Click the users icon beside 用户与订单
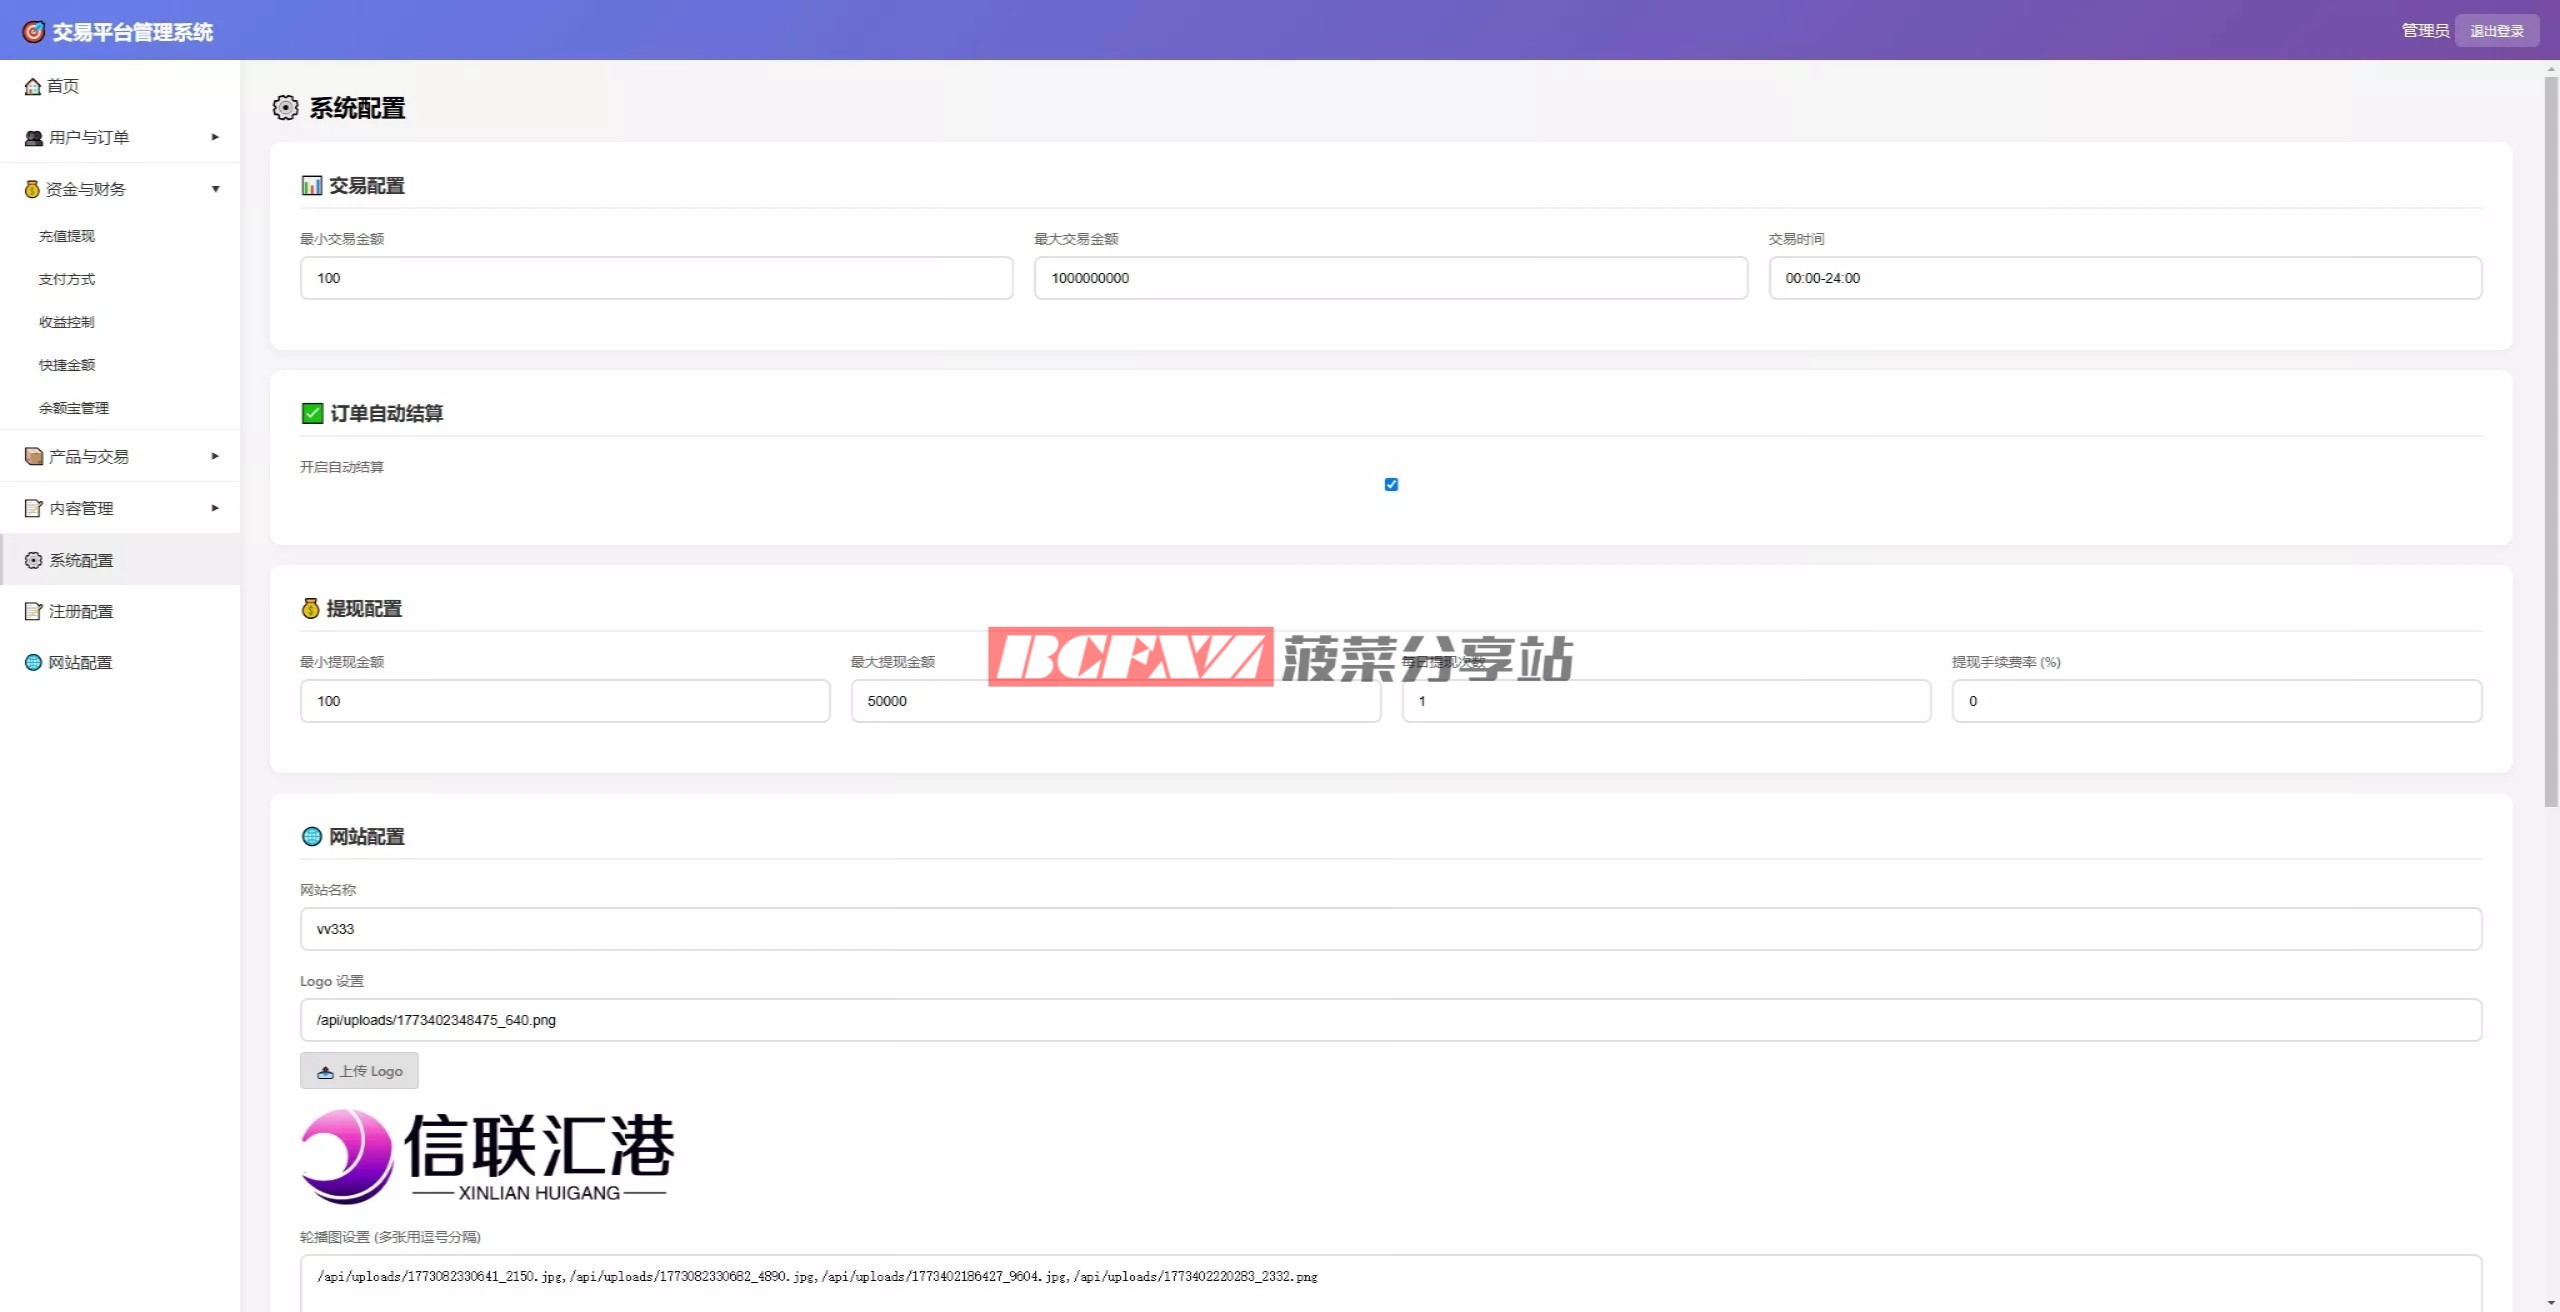 pos(34,138)
